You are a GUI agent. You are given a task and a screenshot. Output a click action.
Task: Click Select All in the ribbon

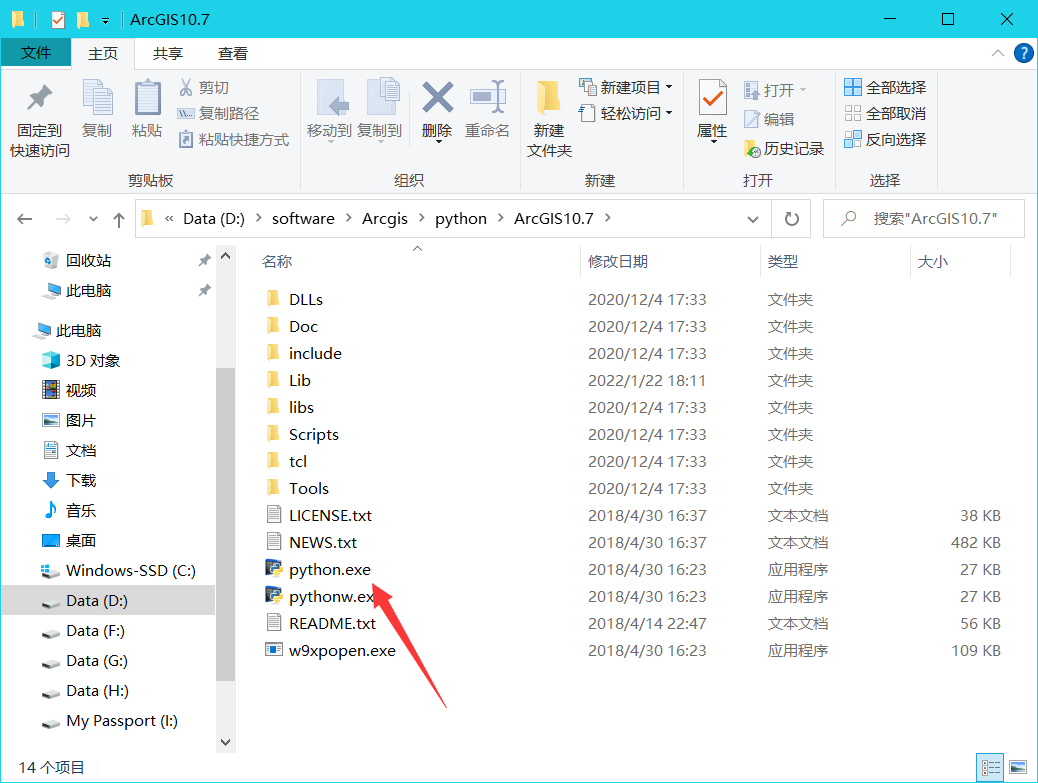click(x=885, y=88)
